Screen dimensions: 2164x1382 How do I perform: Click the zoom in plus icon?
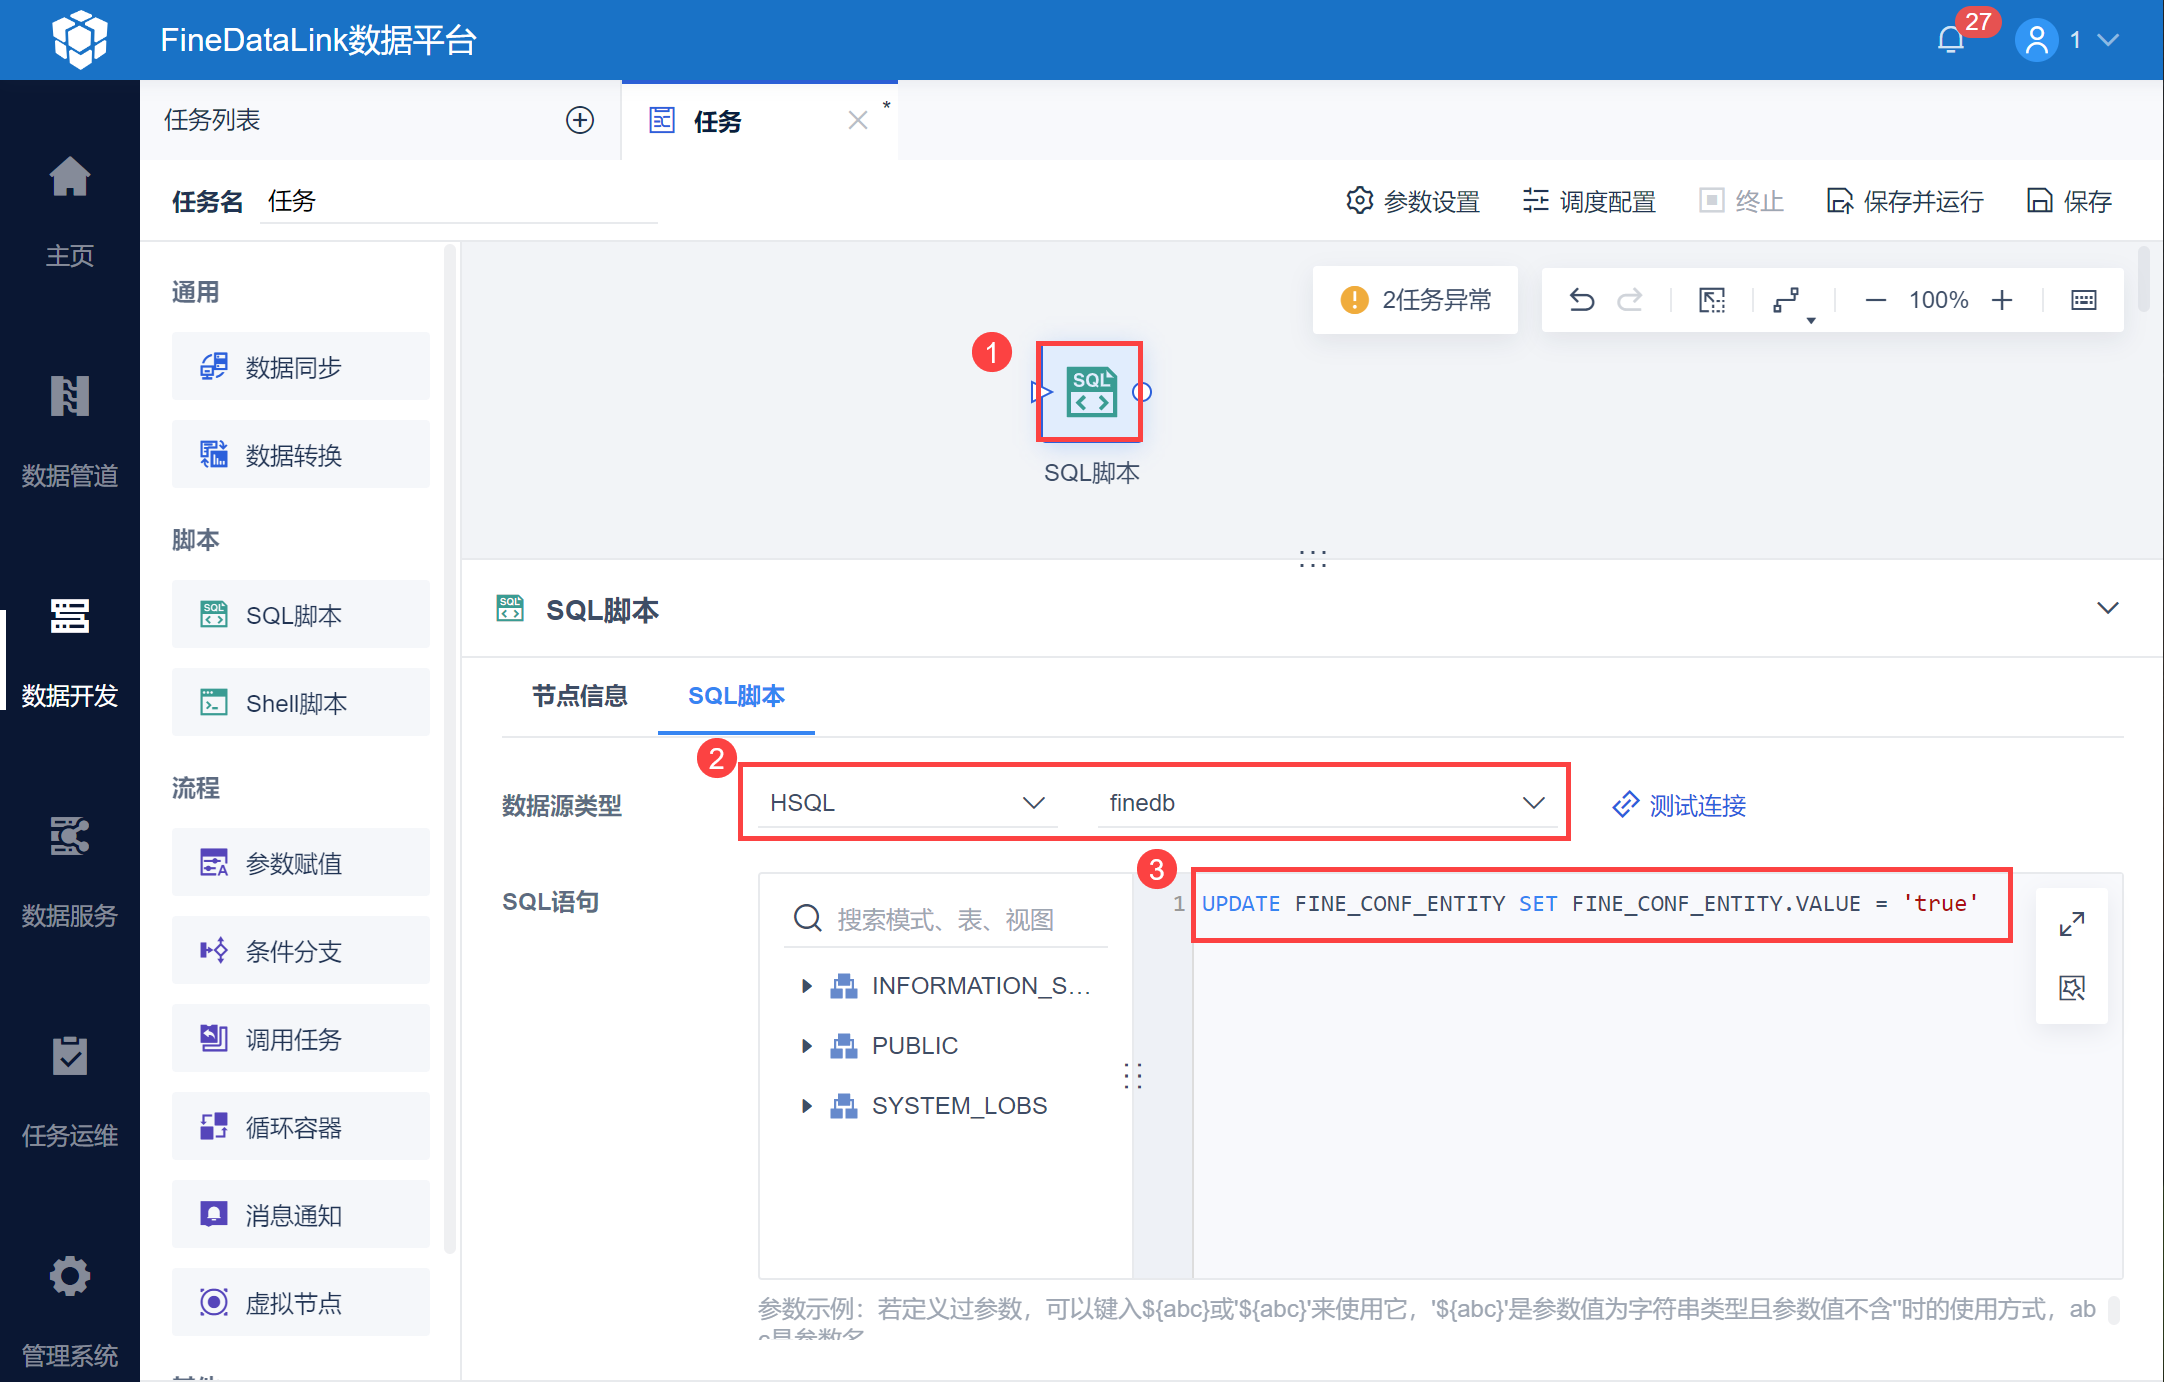pos(2002,300)
